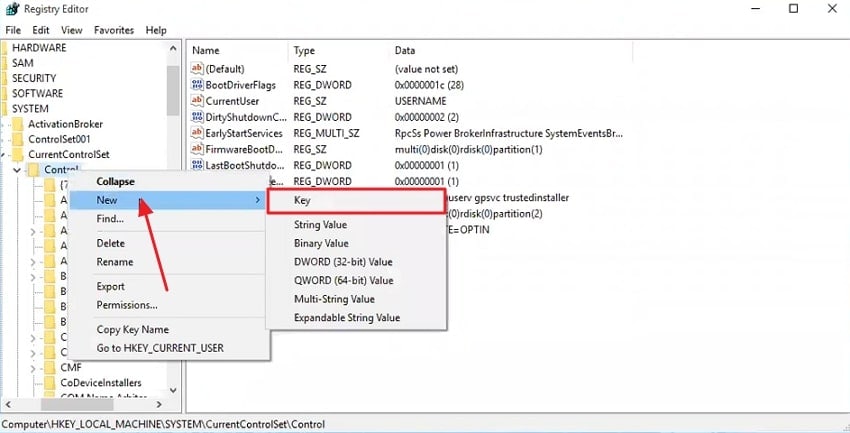Click the horizontal scrollbar left arrow
This screenshot has width=850, height=433.
(x=8, y=404)
